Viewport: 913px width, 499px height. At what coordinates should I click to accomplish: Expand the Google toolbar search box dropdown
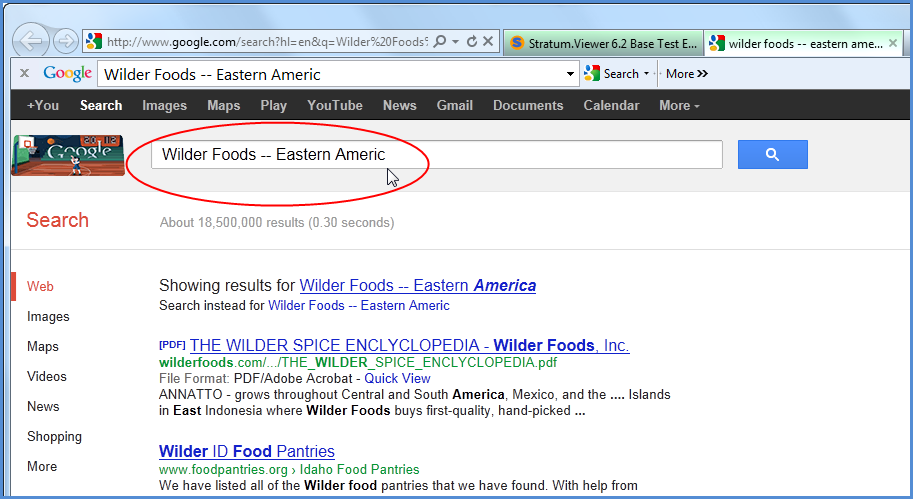coord(571,74)
